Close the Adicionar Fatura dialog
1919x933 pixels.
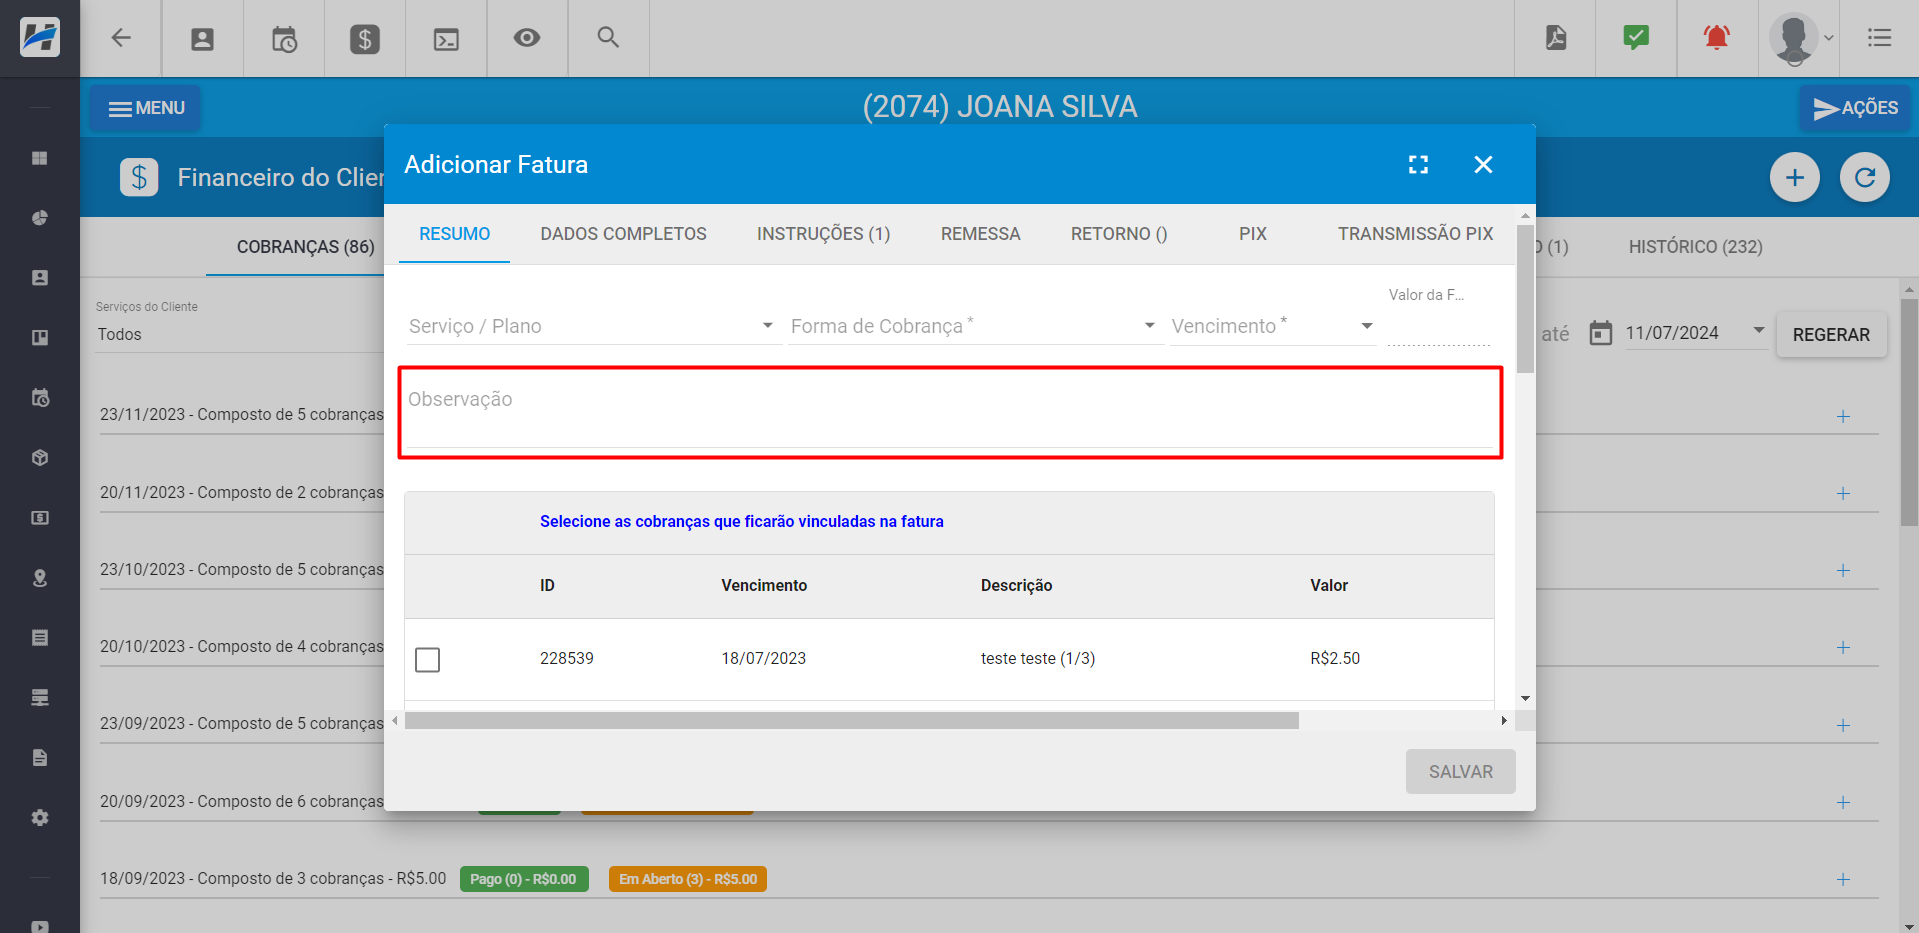(1483, 165)
